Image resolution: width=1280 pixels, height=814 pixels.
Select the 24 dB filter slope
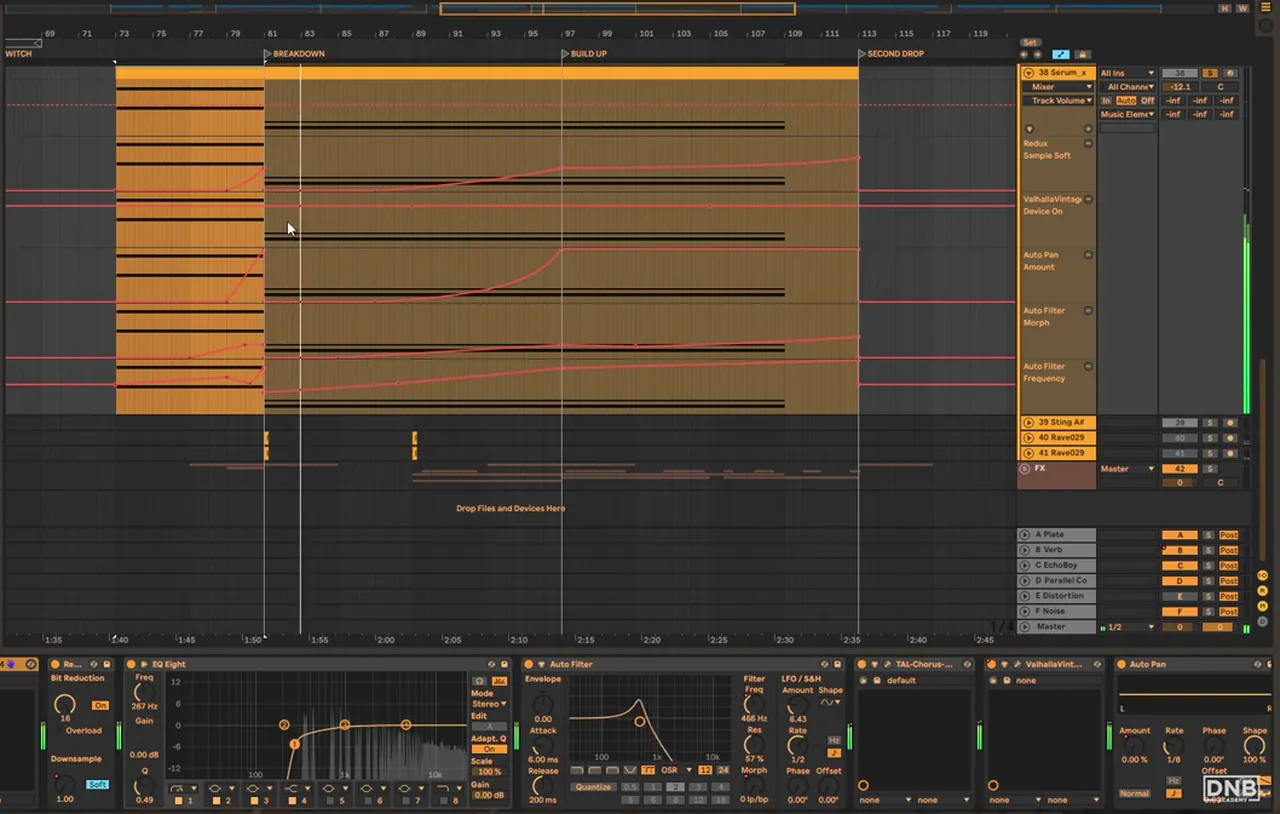(723, 770)
